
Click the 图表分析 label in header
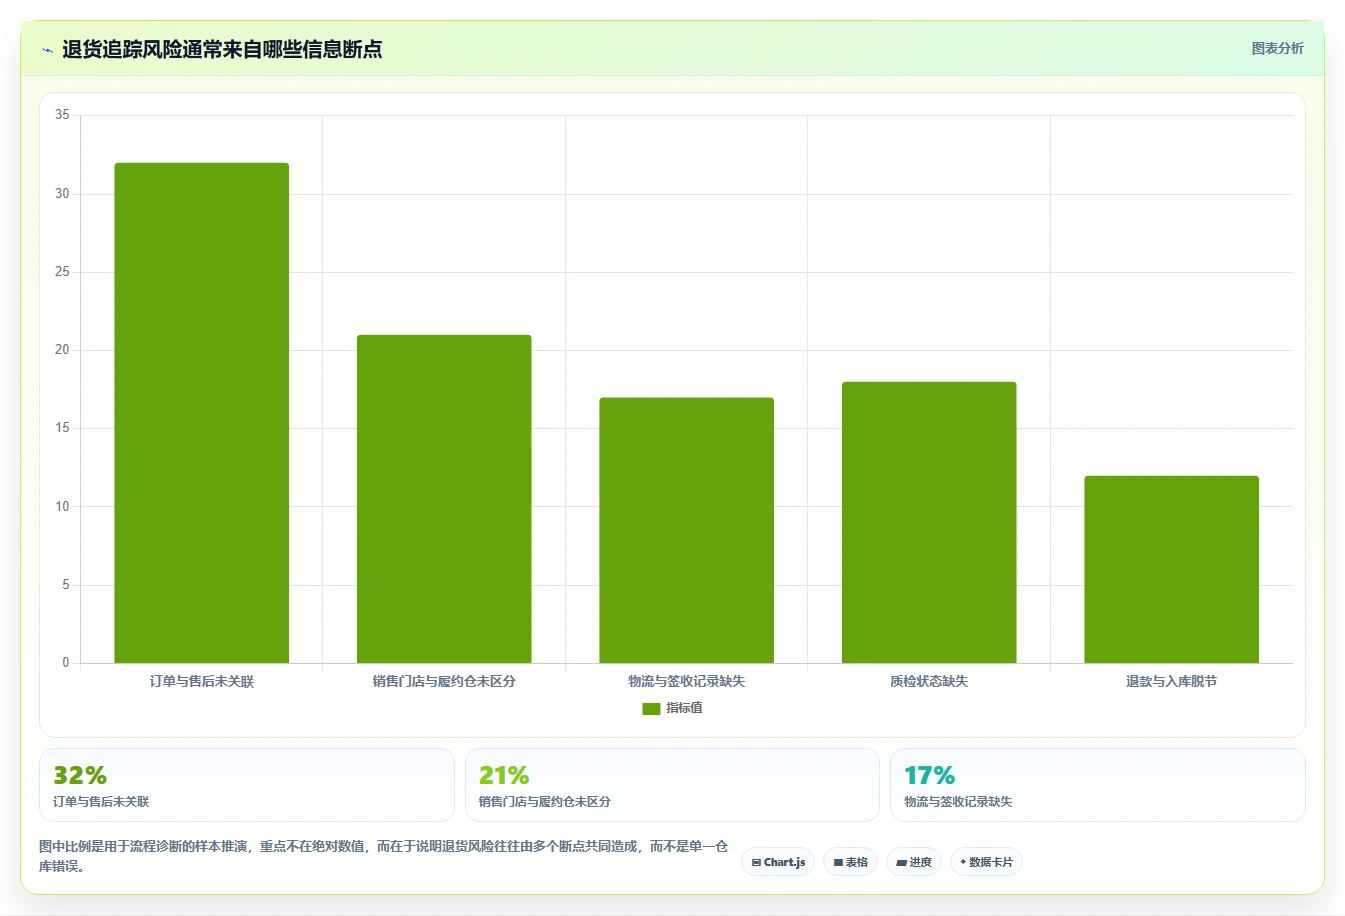pos(1277,48)
